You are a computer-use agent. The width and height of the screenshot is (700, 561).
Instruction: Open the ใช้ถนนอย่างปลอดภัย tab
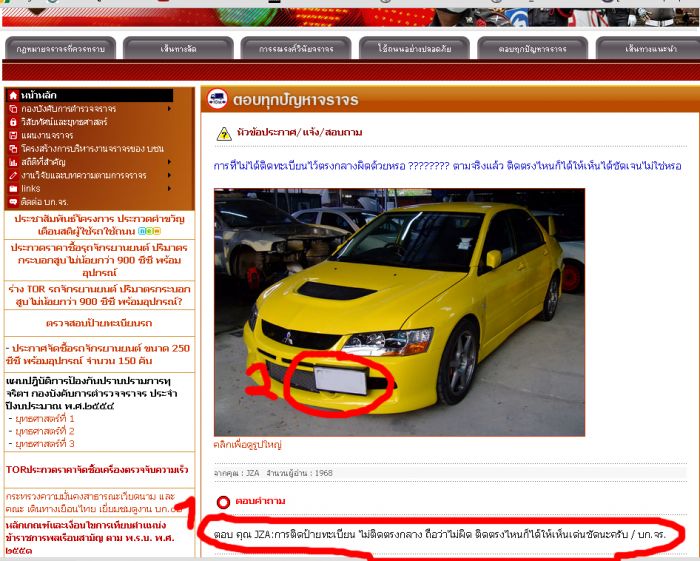[x=414, y=48]
